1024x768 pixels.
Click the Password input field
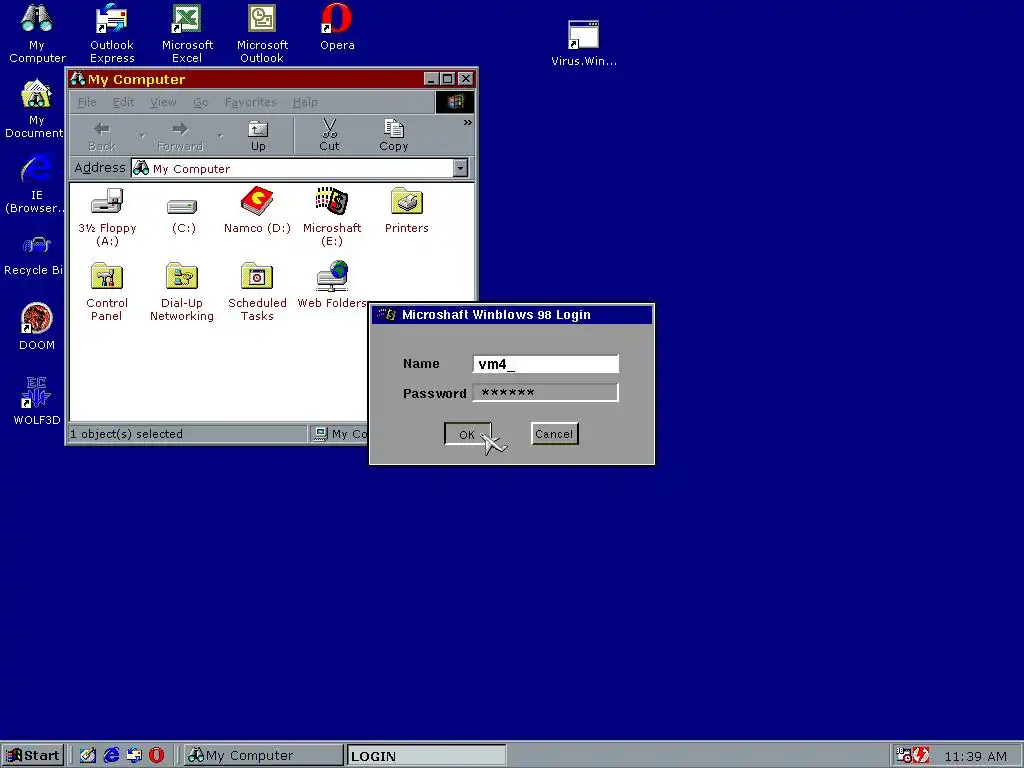(545, 392)
